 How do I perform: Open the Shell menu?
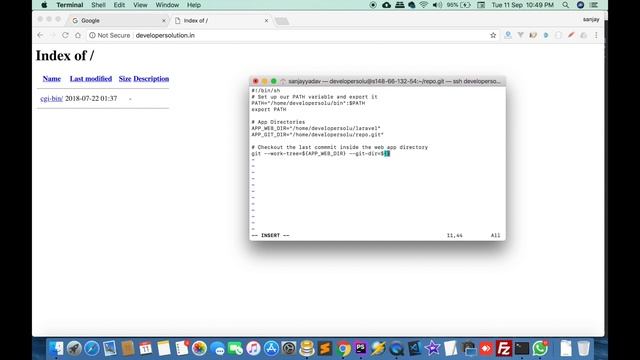click(98, 5)
